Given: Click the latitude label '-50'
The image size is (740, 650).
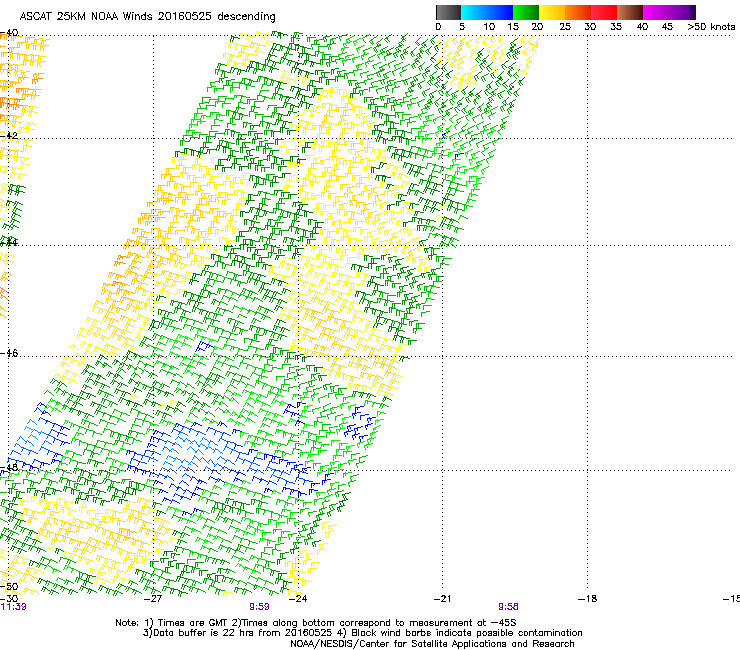Looking at the screenshot, I should click(9, 587).
